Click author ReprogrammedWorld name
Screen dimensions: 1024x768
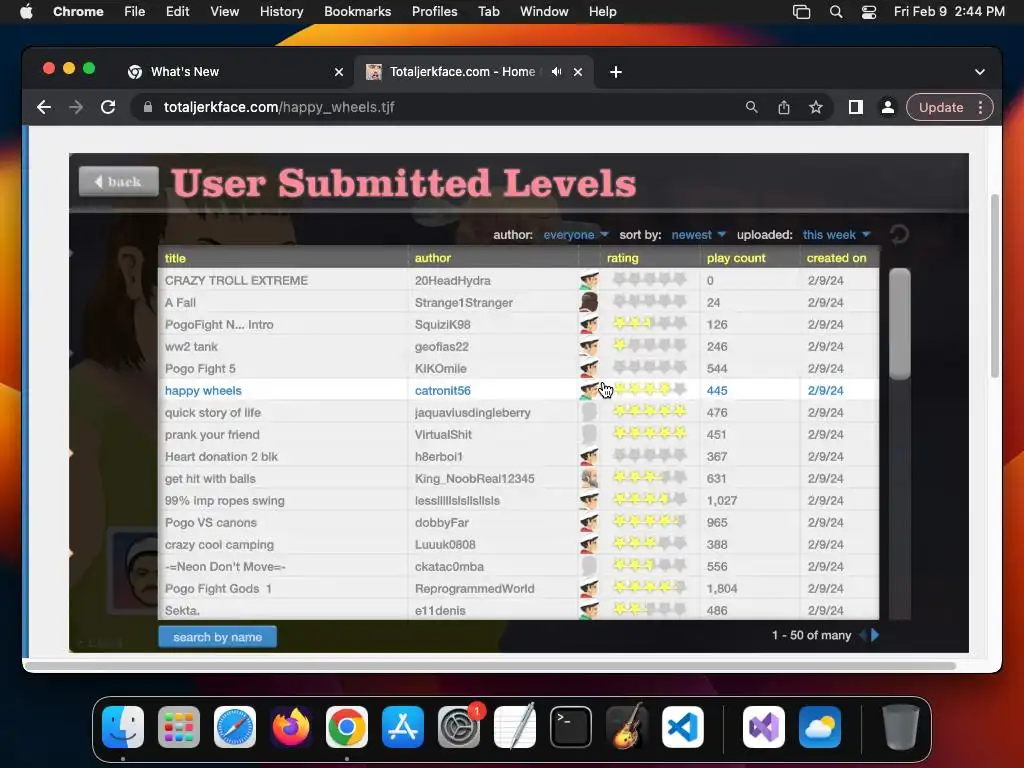point(474,588)
